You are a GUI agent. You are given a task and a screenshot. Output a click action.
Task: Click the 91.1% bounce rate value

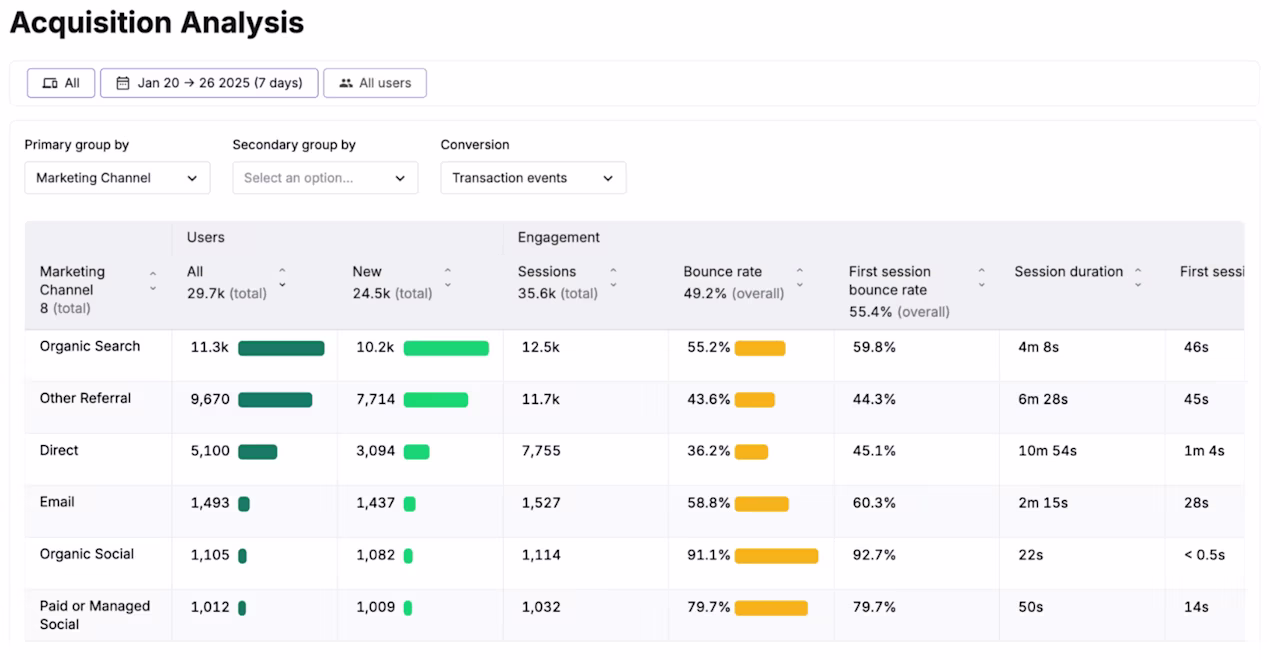coord(709,555)
